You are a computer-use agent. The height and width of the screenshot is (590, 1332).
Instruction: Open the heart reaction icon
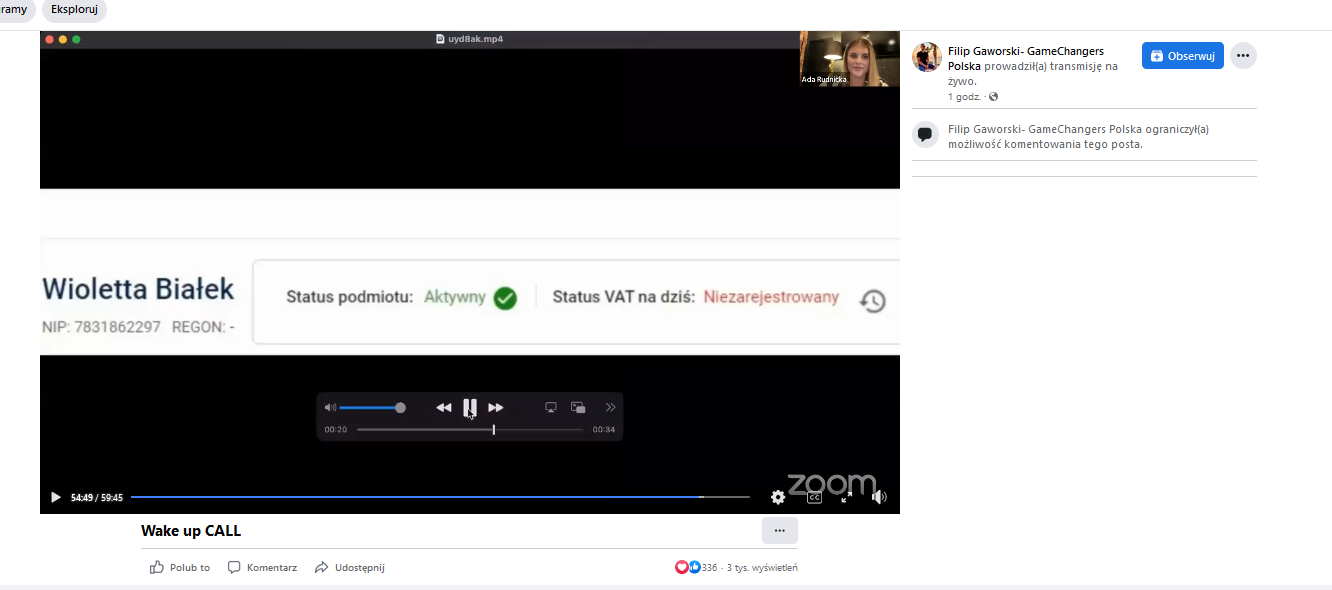tap(682, 567)
